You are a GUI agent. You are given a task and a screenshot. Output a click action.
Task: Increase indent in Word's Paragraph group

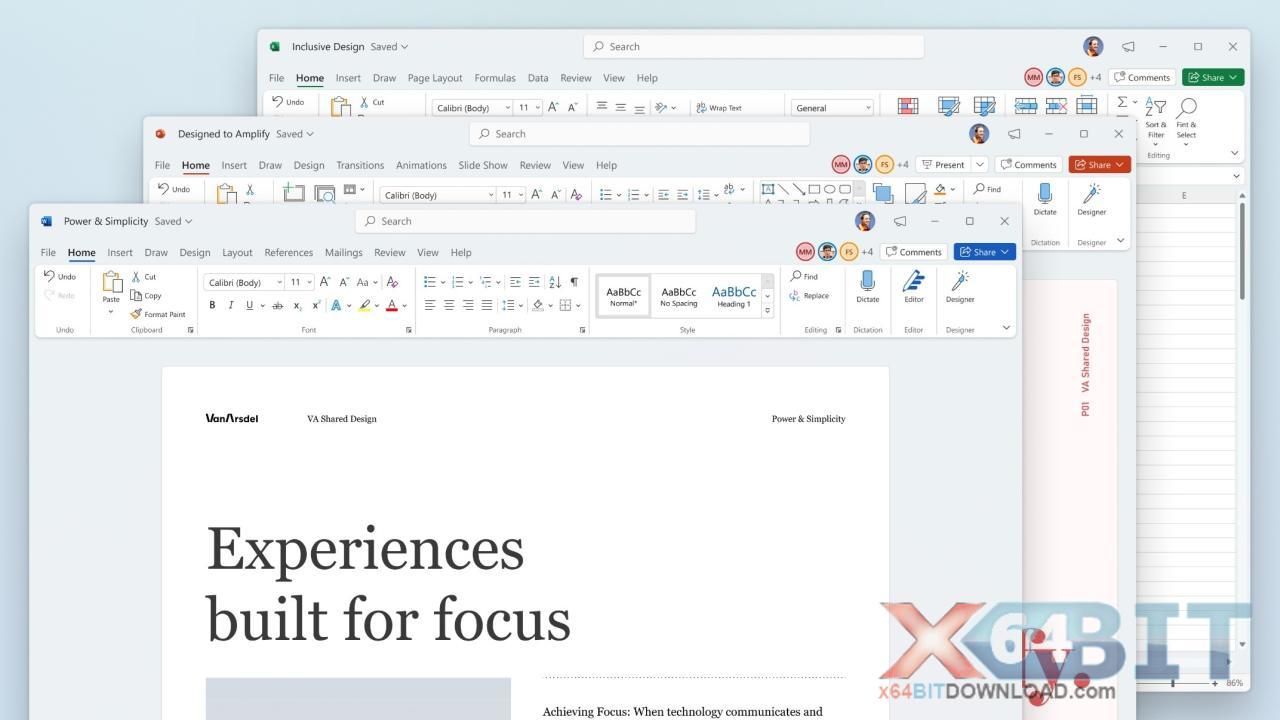534,282
